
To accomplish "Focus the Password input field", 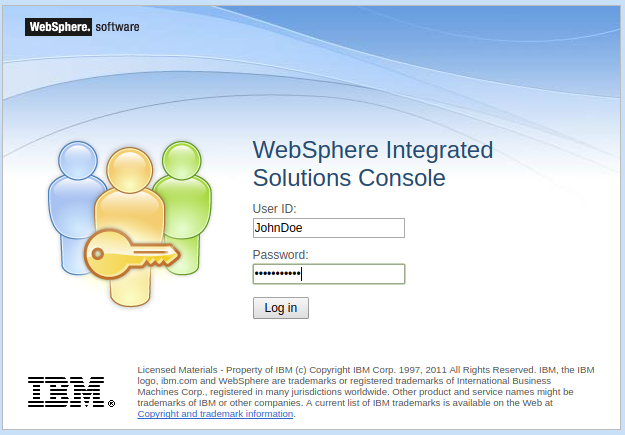I will (x=329, y=274).
